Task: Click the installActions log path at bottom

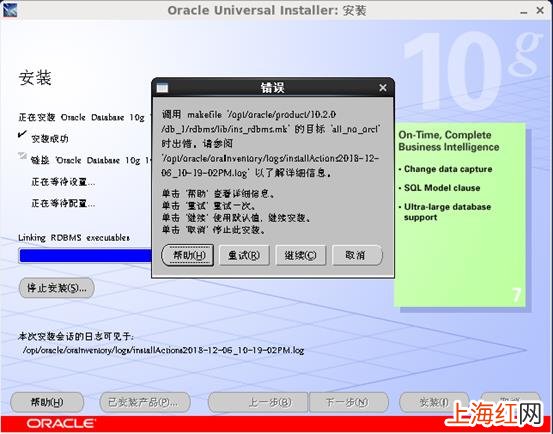Action: pos(163,350)
